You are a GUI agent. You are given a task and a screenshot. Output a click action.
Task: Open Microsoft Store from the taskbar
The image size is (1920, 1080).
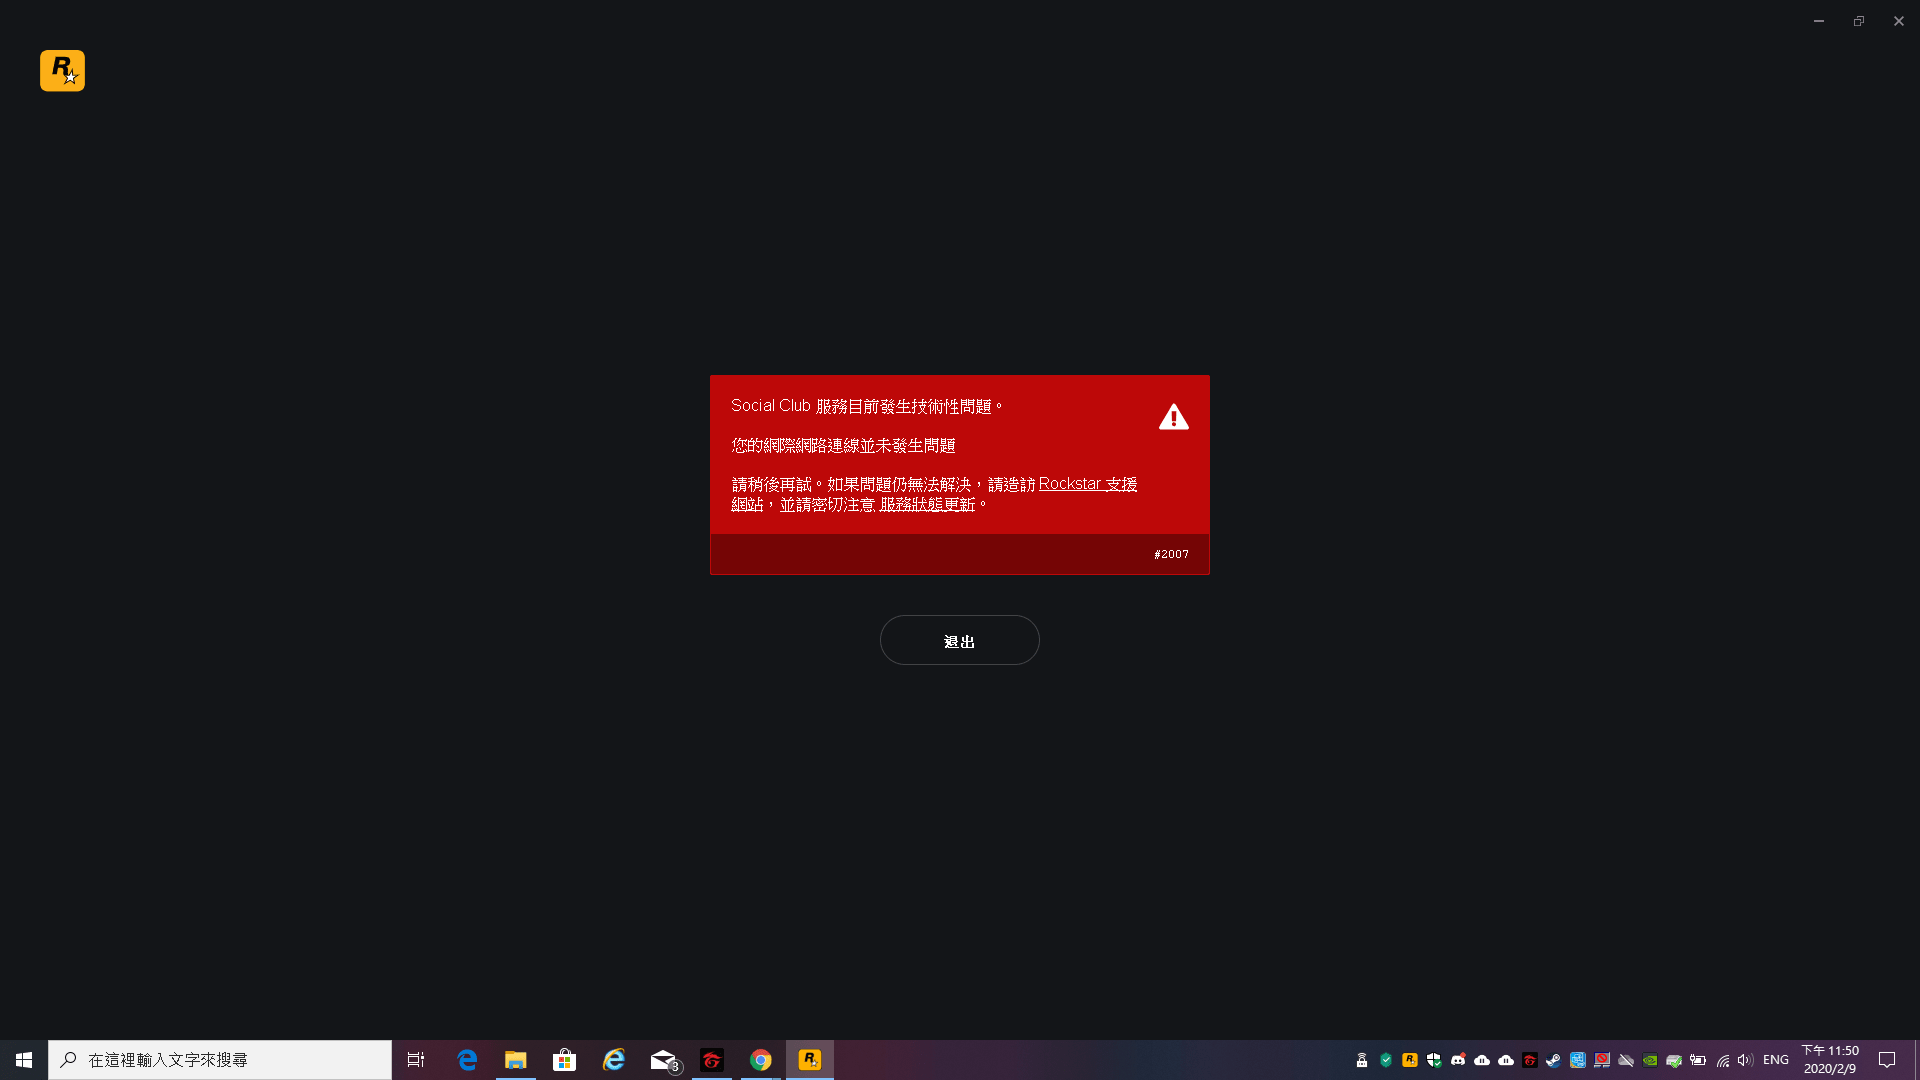point(564,1060)
